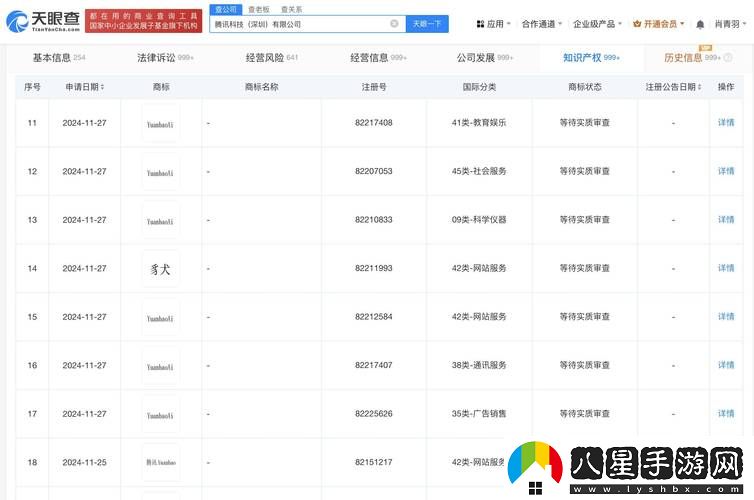Select registration number 82211993
The height and width of the screenshot is (500, 754).
pos(374,268)
